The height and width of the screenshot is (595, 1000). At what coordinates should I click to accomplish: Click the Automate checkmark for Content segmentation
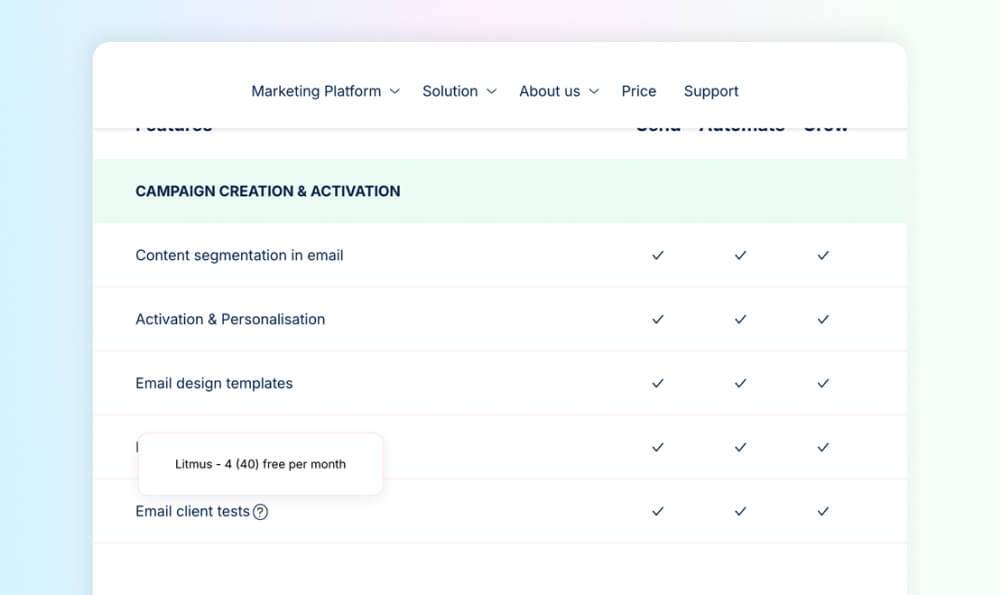point(740,255)
